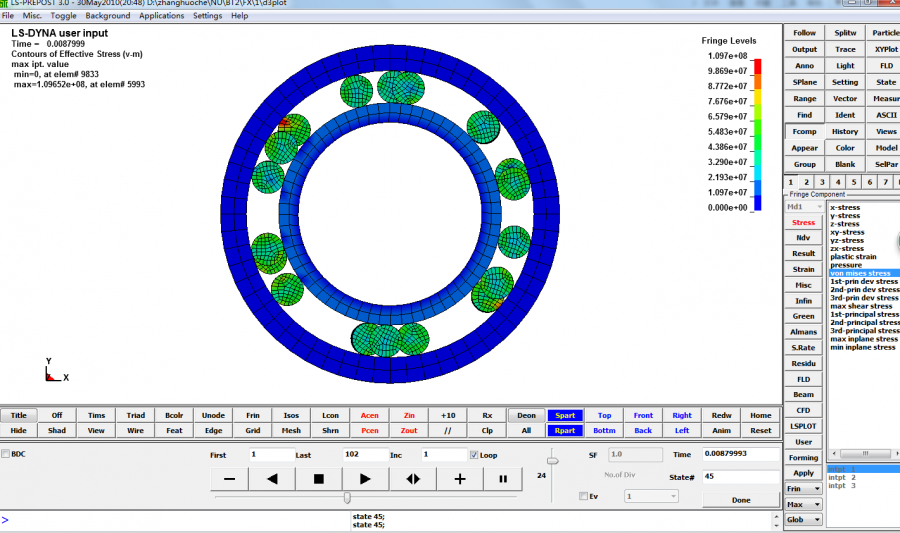Click the animation progress slider
Screen dimensions: 900x533
click(347, 497)
